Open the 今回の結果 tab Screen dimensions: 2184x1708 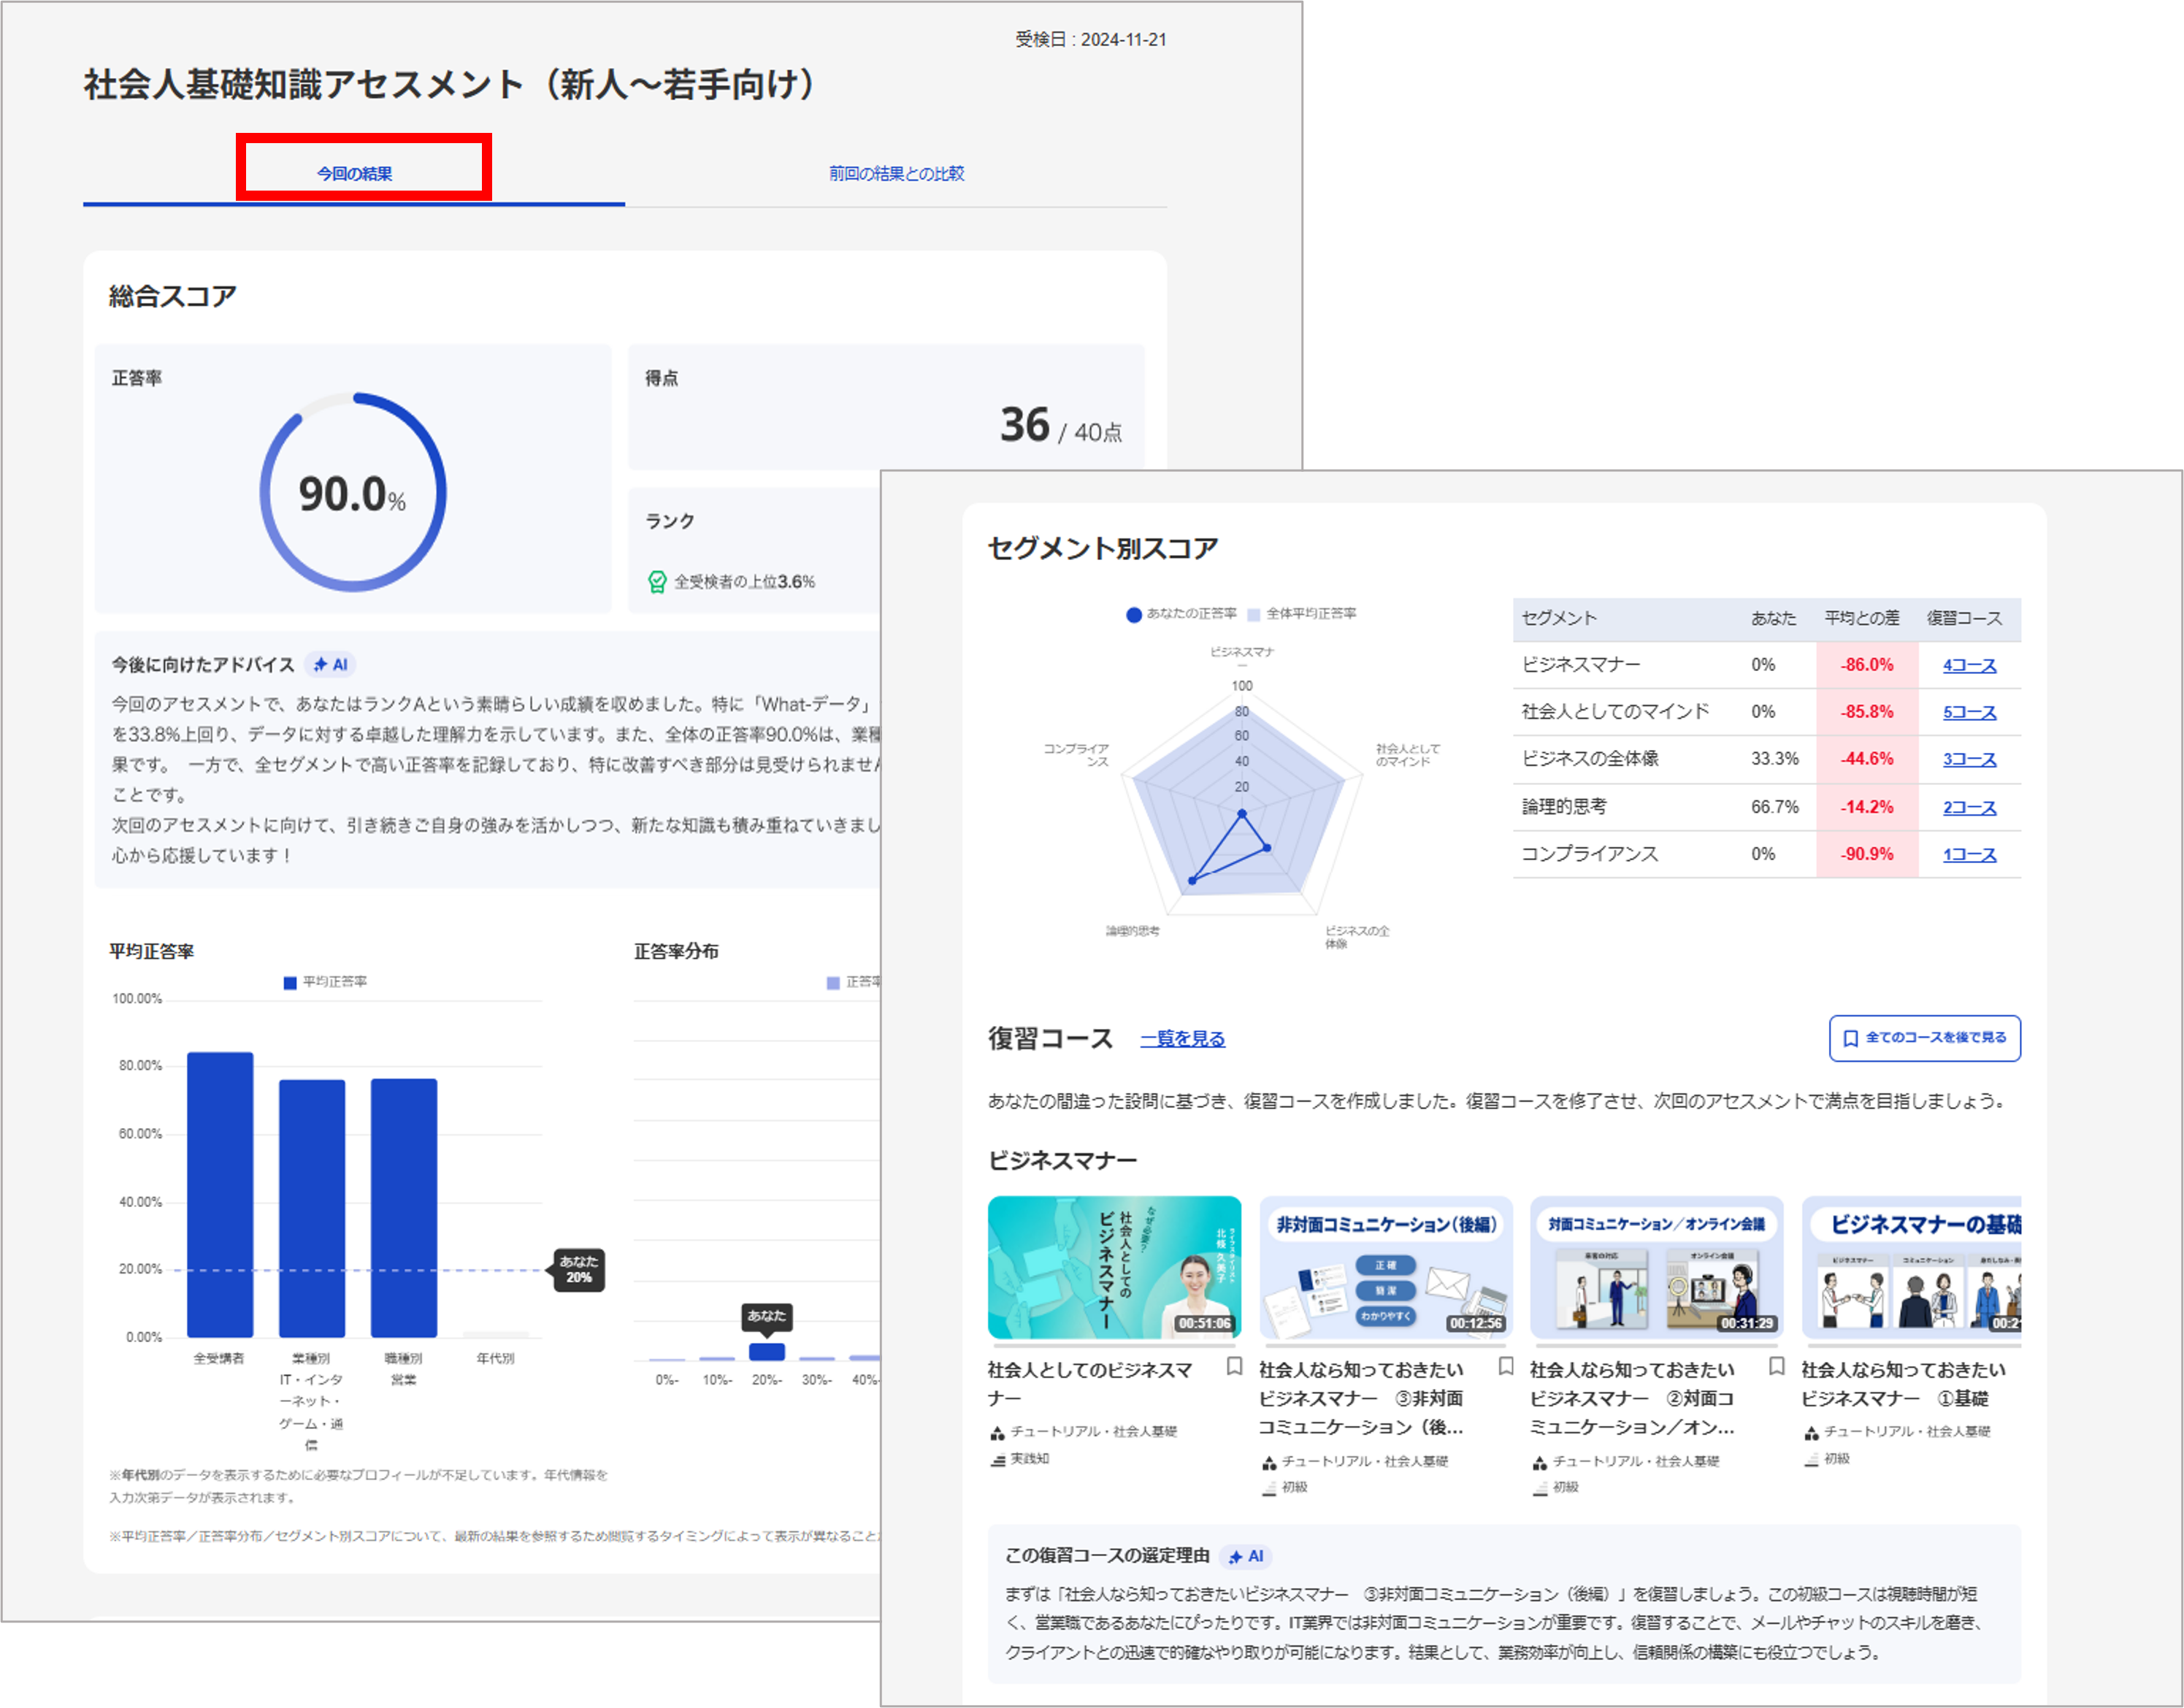[354, 174]
